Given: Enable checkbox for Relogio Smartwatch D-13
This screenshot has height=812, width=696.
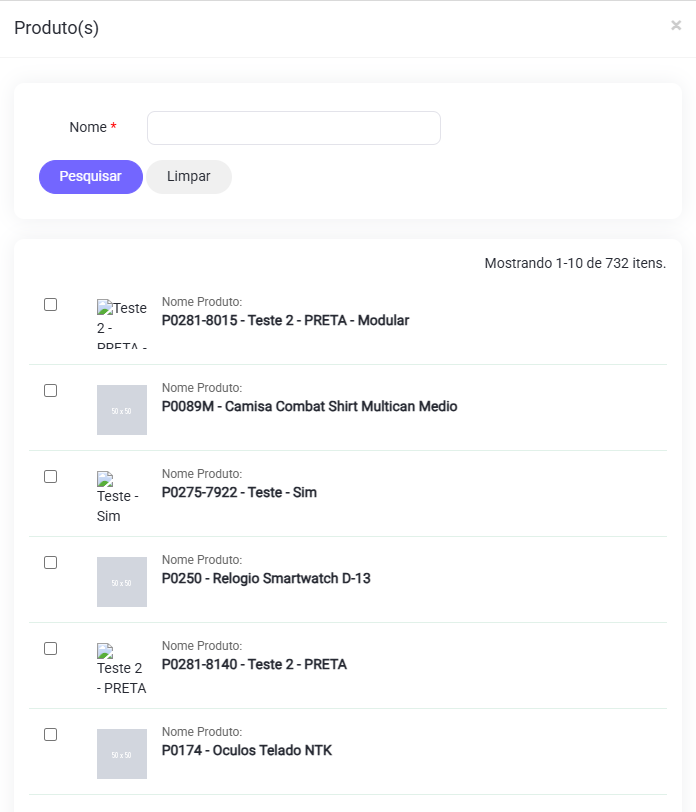Looking at the screenshot, I should coord(51,563).
